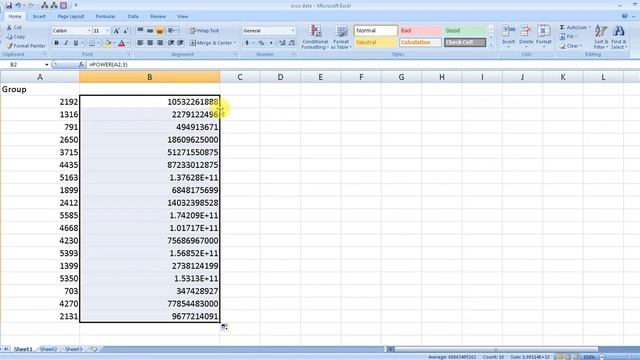
Task: Switch to the Data tab
Action: pos(133,16)
